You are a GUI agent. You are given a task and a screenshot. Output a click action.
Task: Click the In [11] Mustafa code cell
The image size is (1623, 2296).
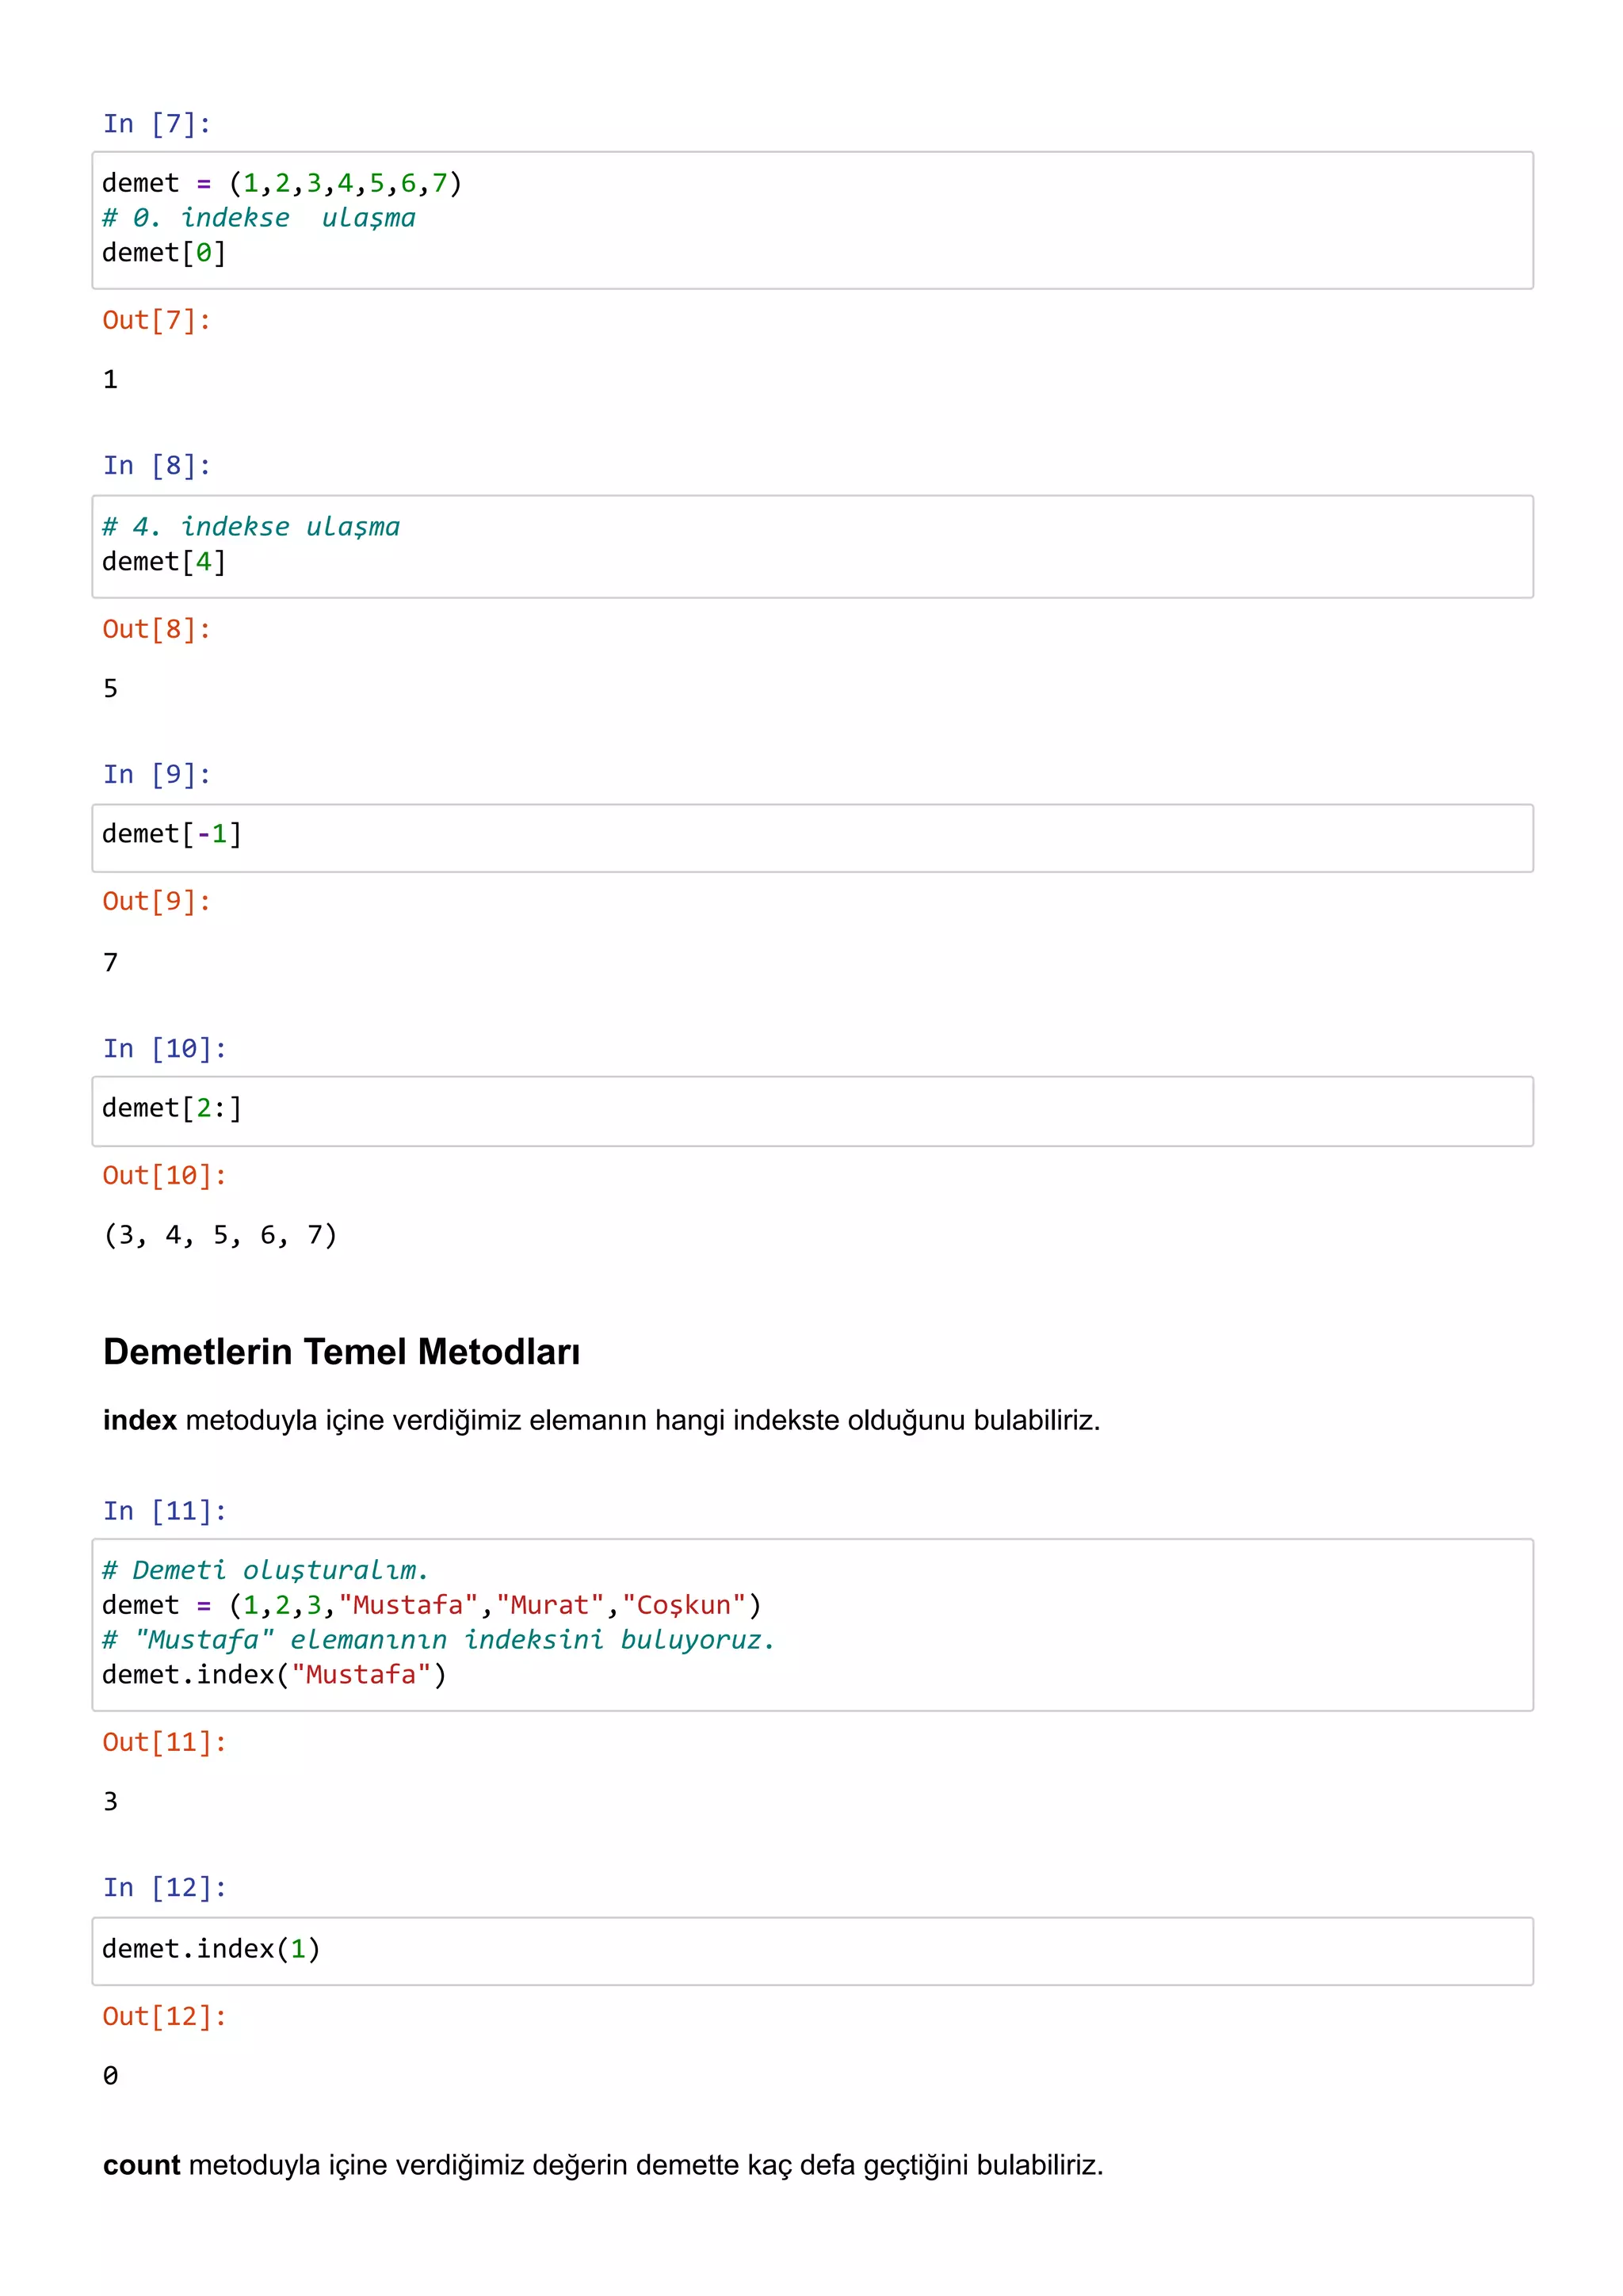[812, 1624]
